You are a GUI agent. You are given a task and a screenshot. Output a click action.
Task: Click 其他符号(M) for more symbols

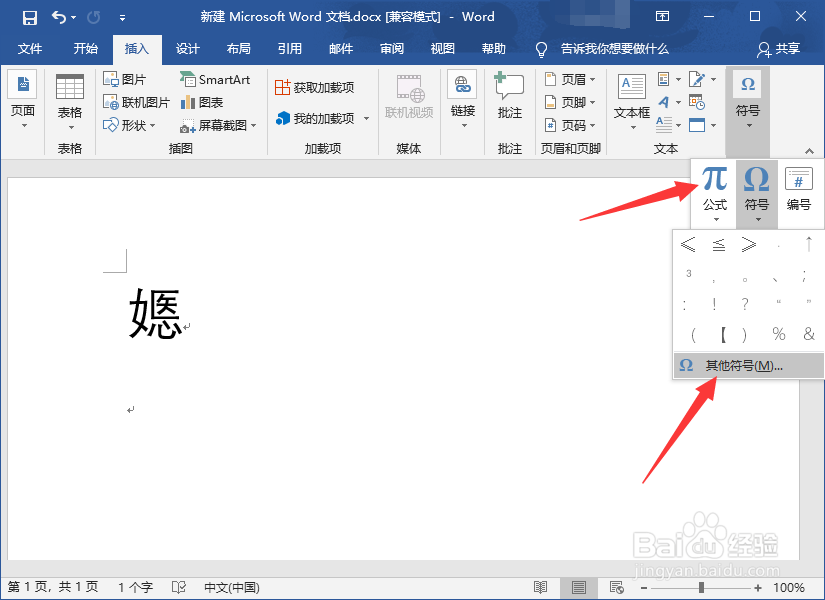pos(740,366)
